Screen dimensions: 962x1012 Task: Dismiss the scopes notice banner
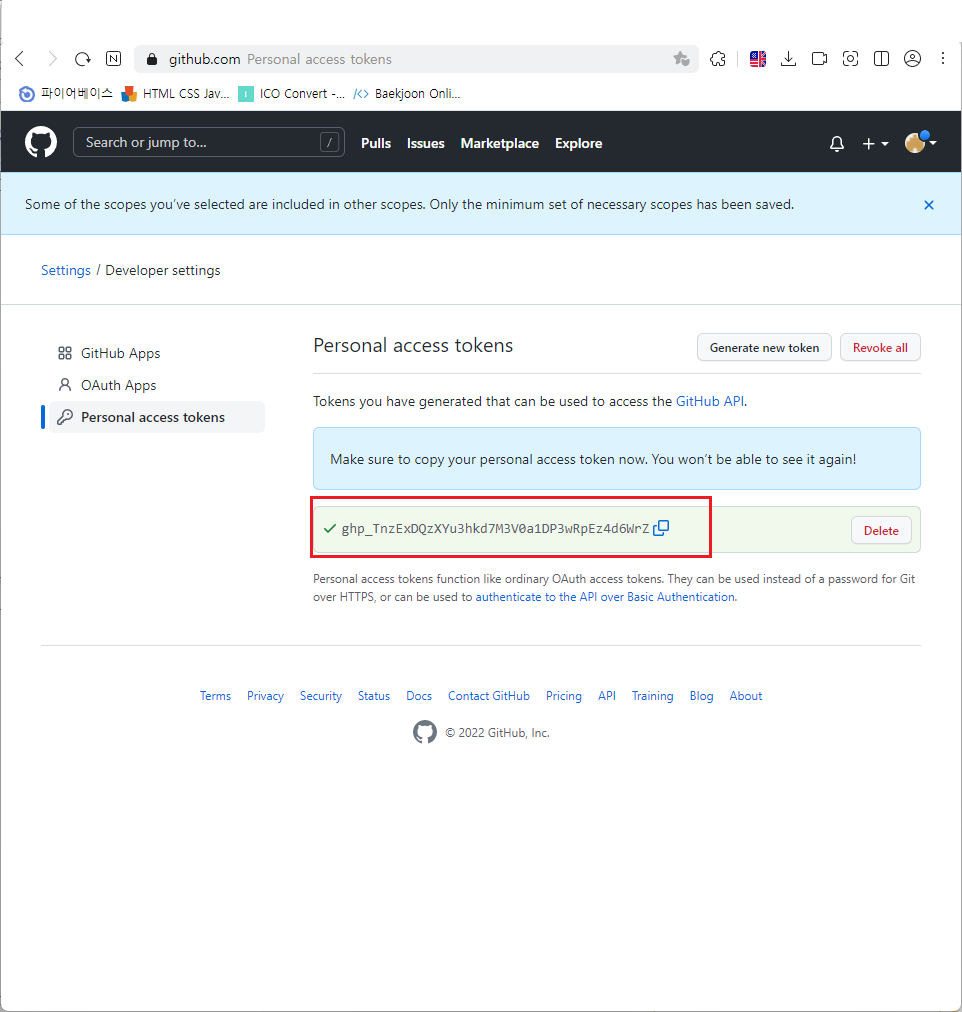(928, 205)
